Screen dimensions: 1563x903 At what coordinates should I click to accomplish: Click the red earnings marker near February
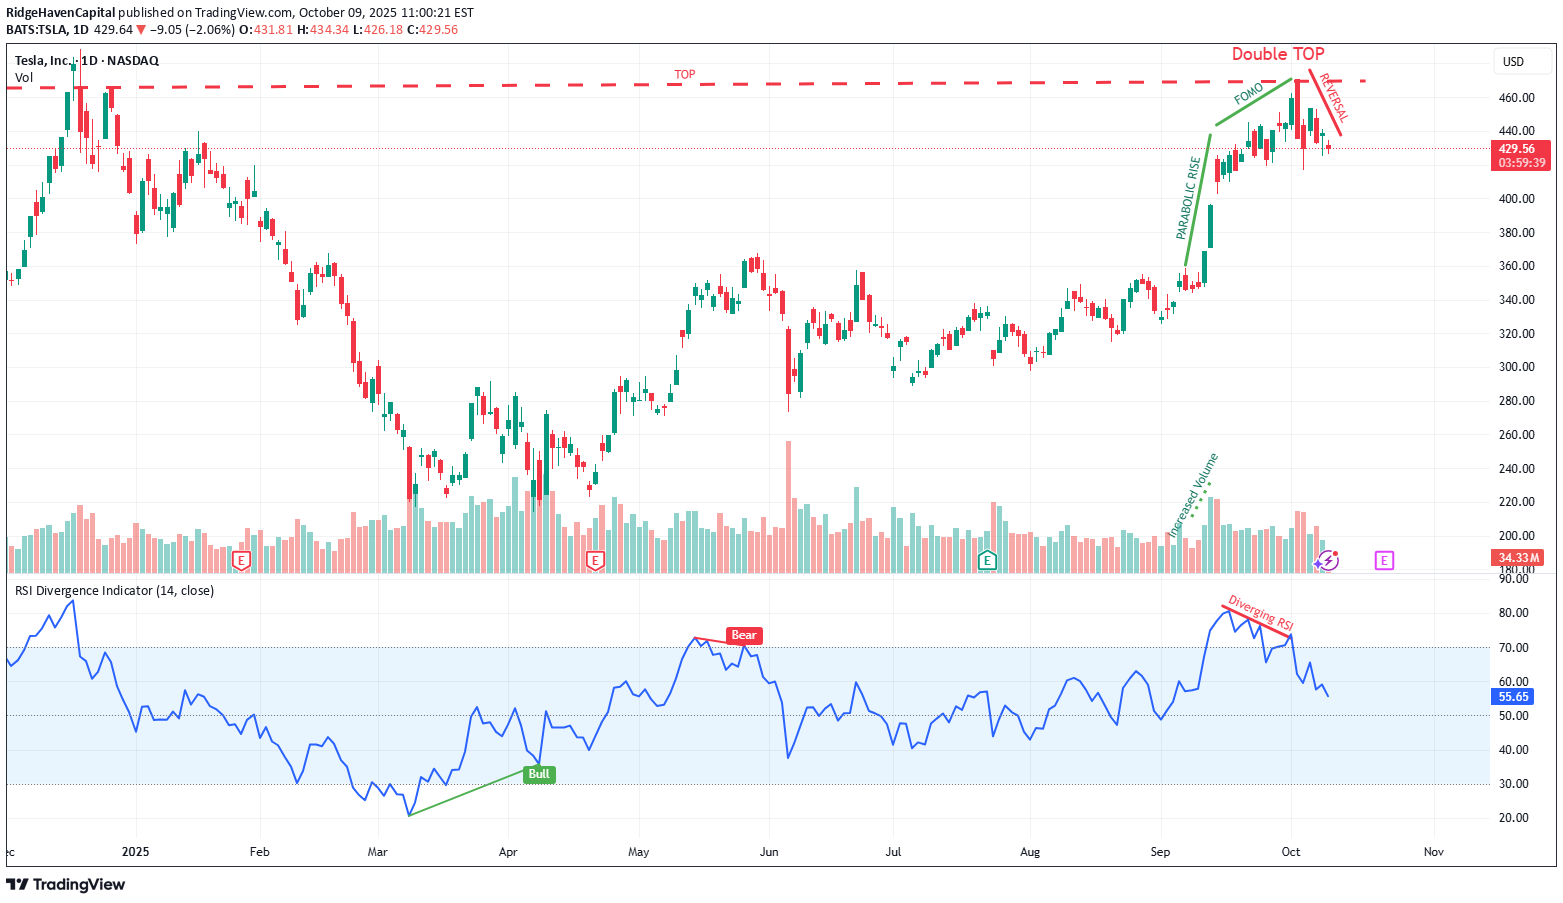click(240, 560)
